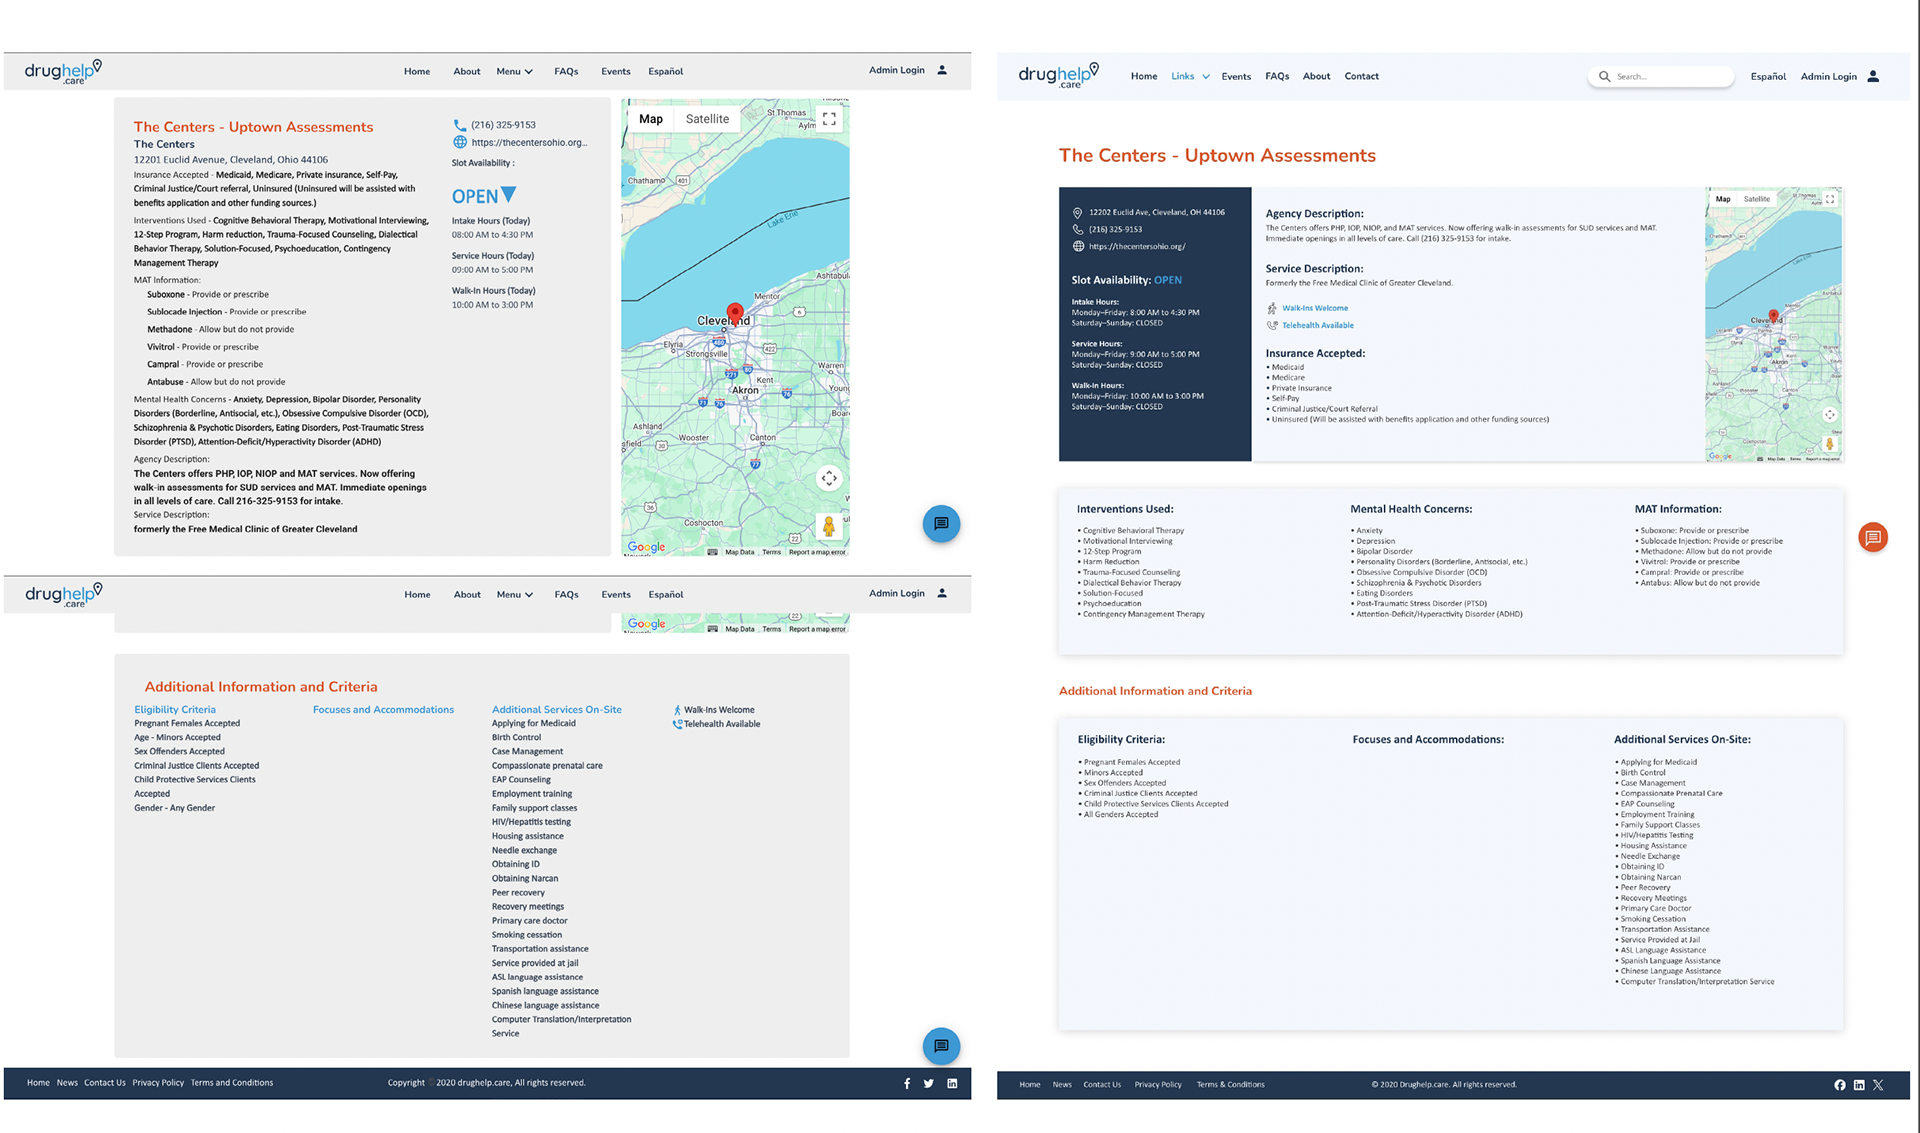The height and width of the screenshot is (1133, 1920).
Task: Click location pin icon in the dark info card
Action: [1077, 212]
